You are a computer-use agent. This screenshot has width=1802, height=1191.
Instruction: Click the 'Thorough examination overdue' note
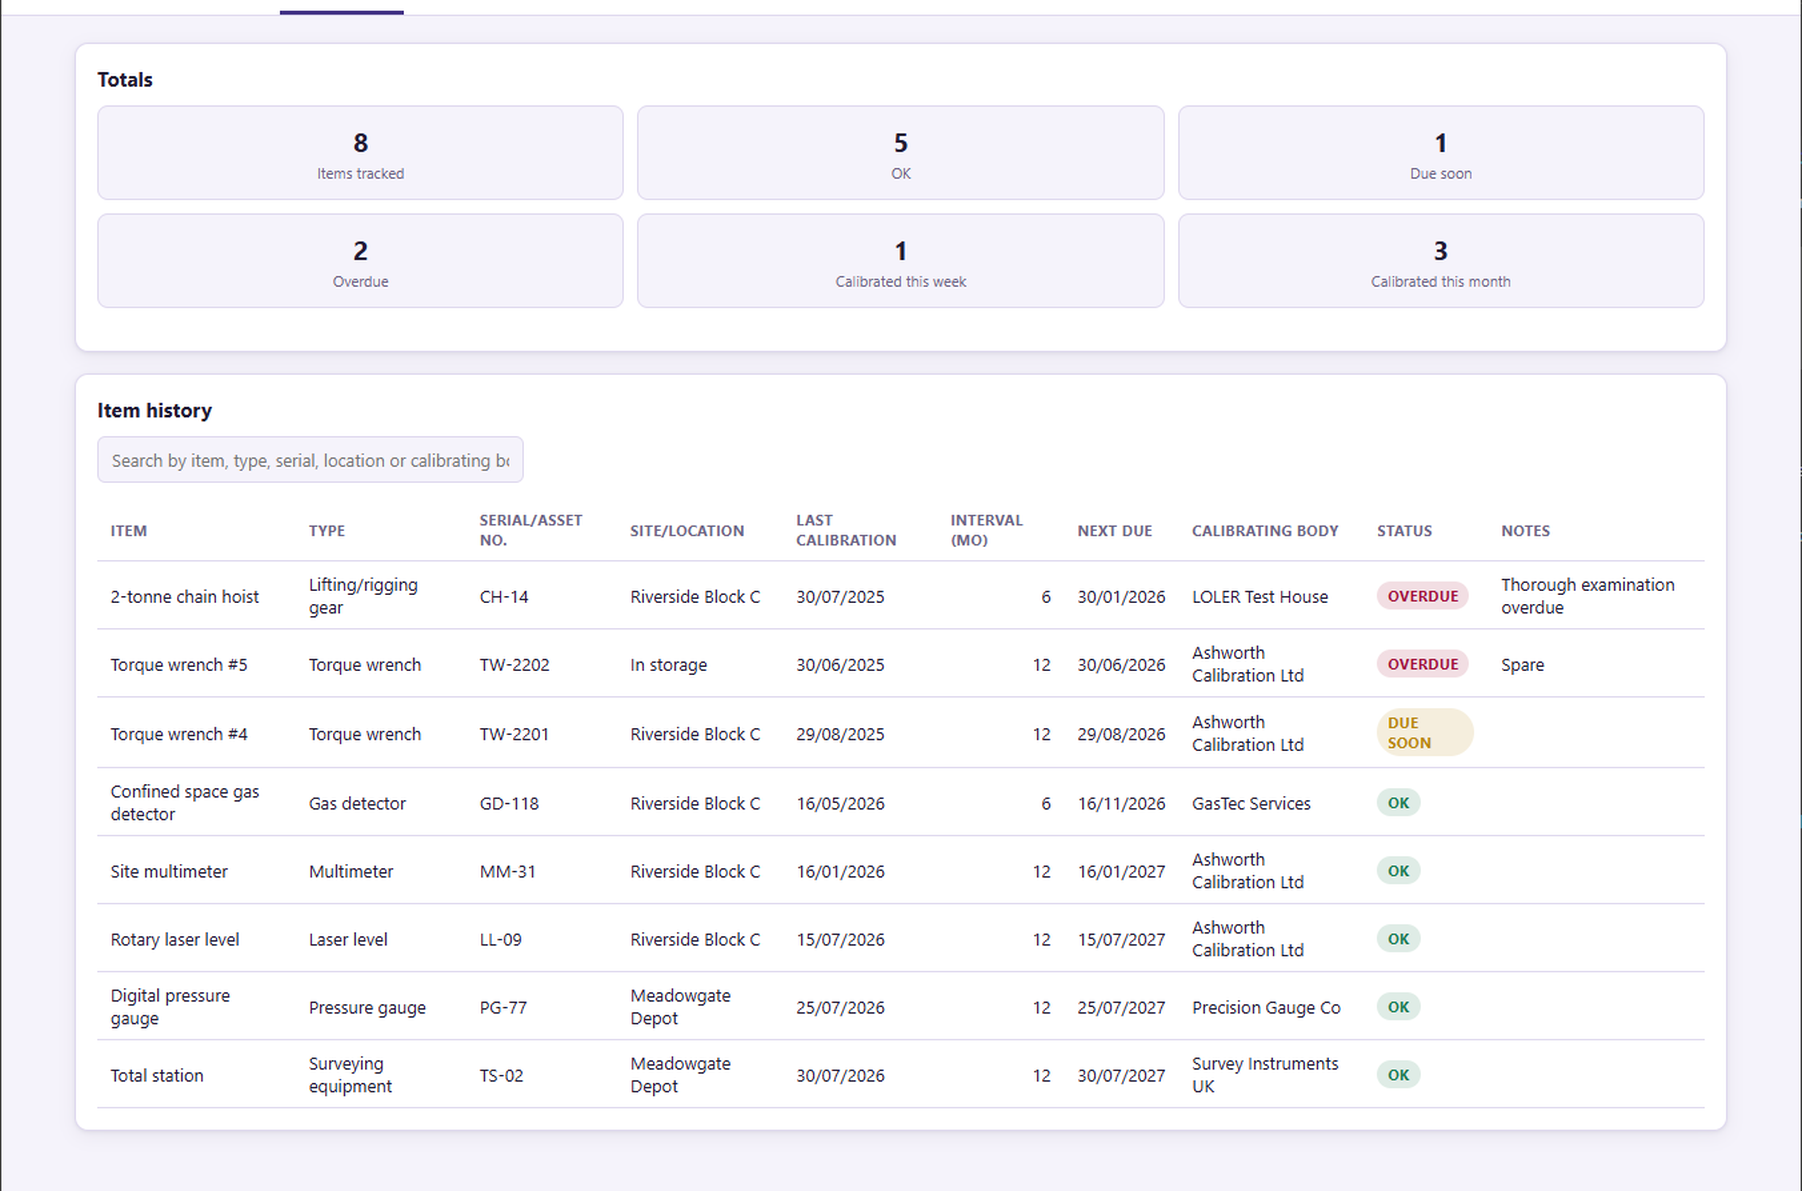[x=1588, y=596]
